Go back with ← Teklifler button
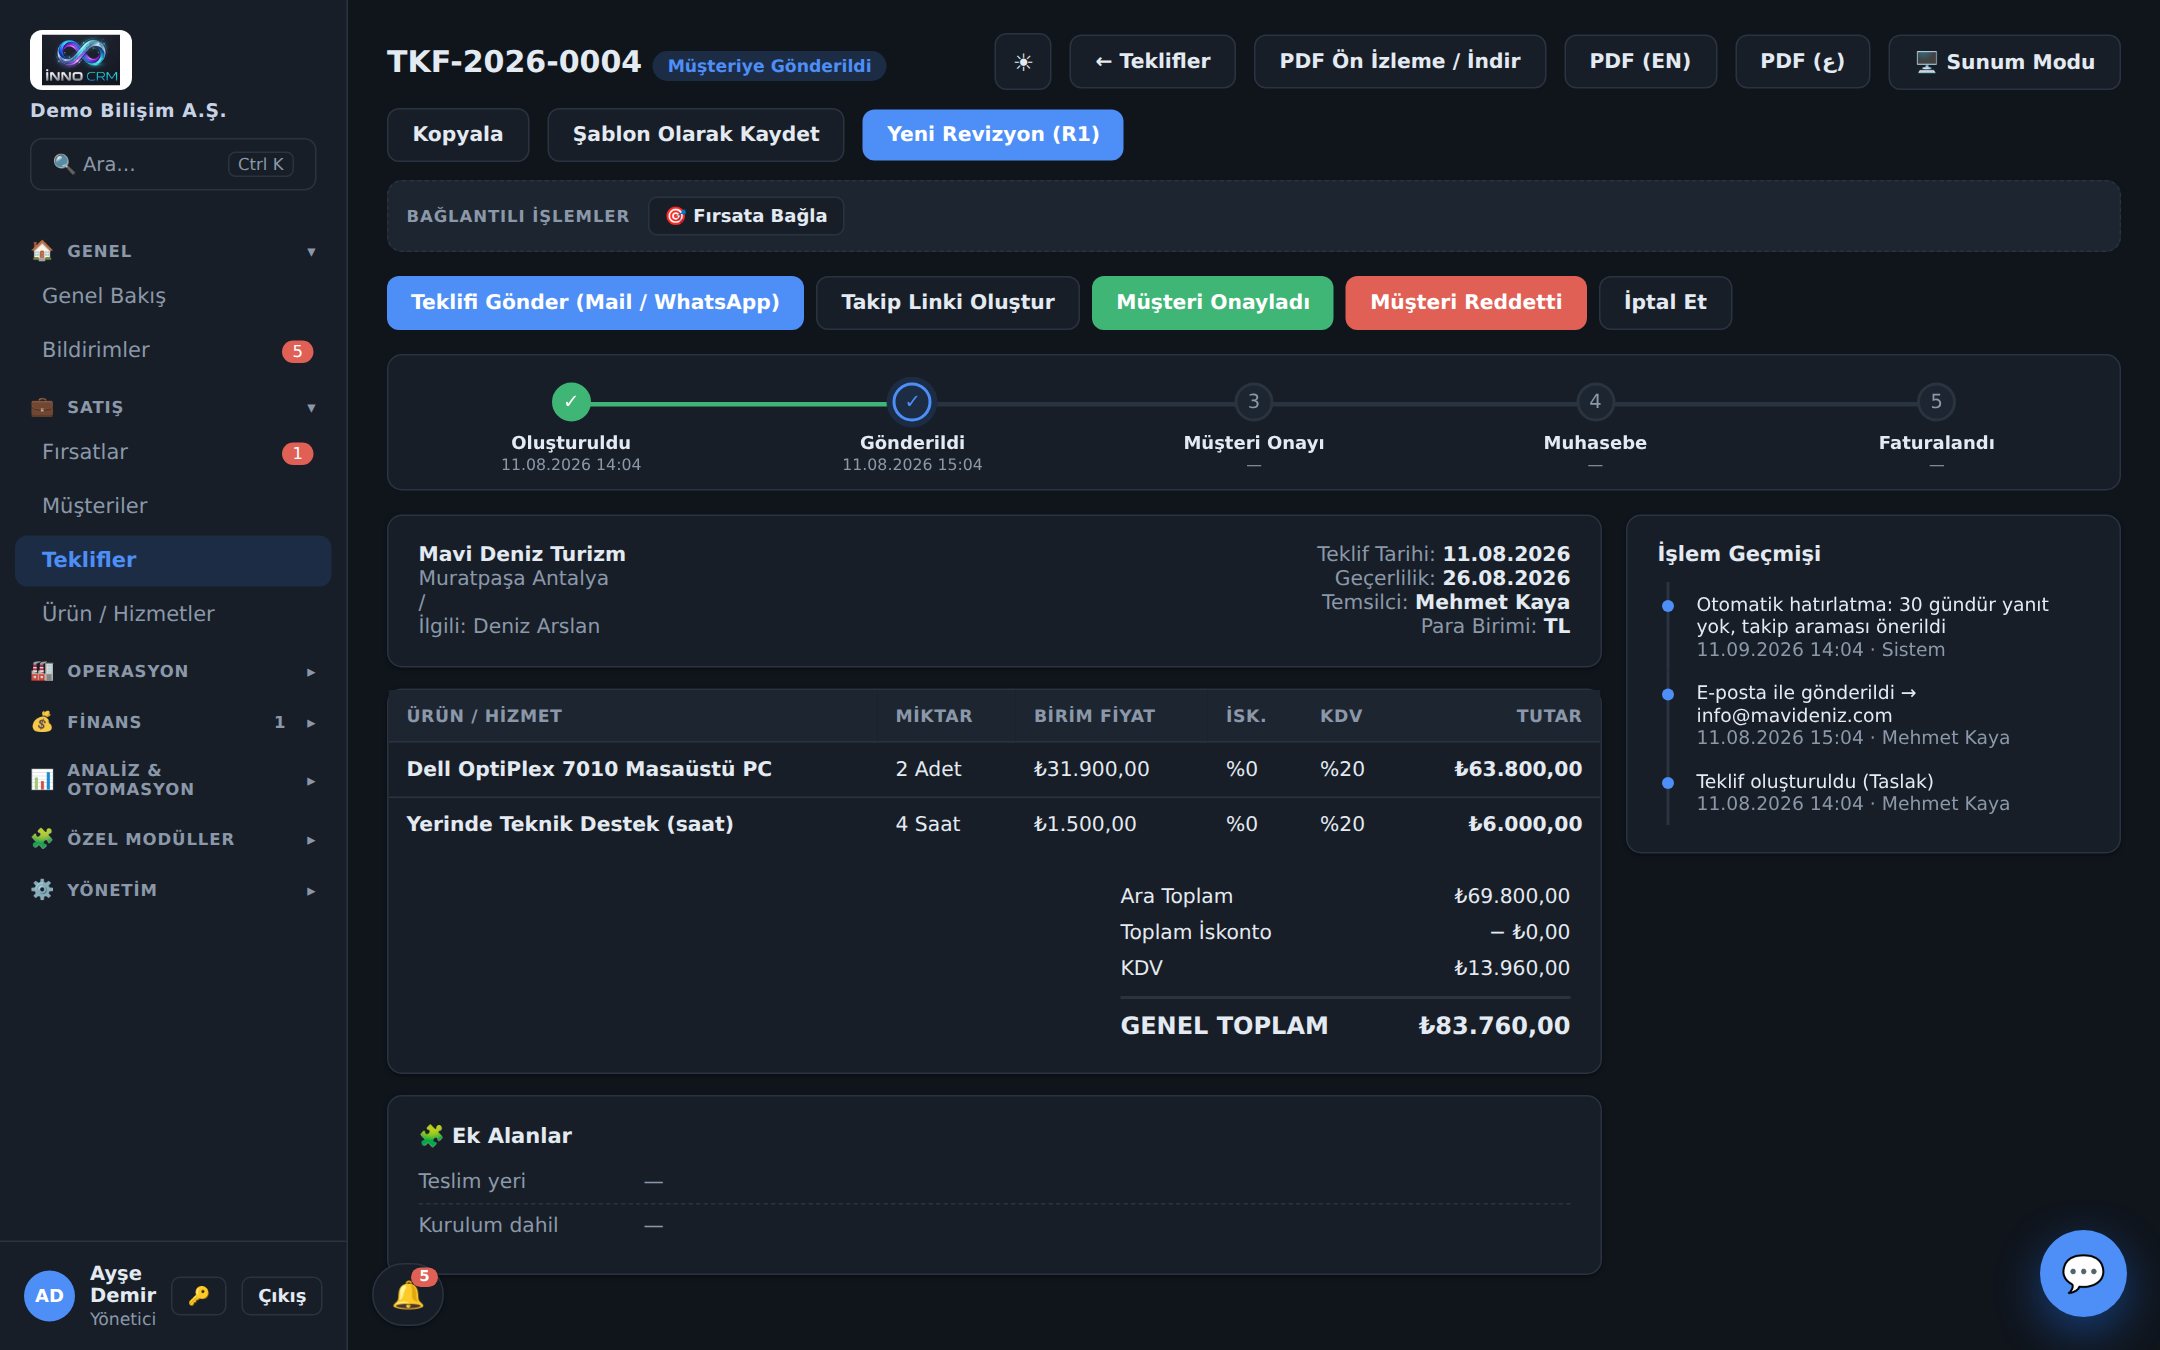The height and width of the screenshot is (1350, 2160). (x=1152, y=62)
